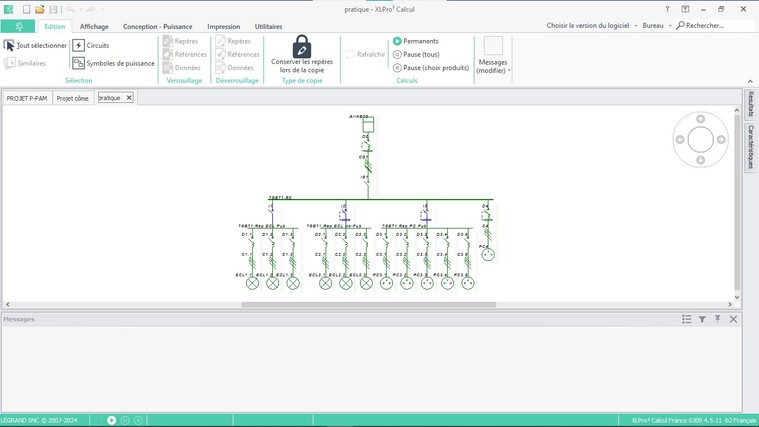Open the Résultats side panel tab
759x427 pixels.
coord(750,104)
